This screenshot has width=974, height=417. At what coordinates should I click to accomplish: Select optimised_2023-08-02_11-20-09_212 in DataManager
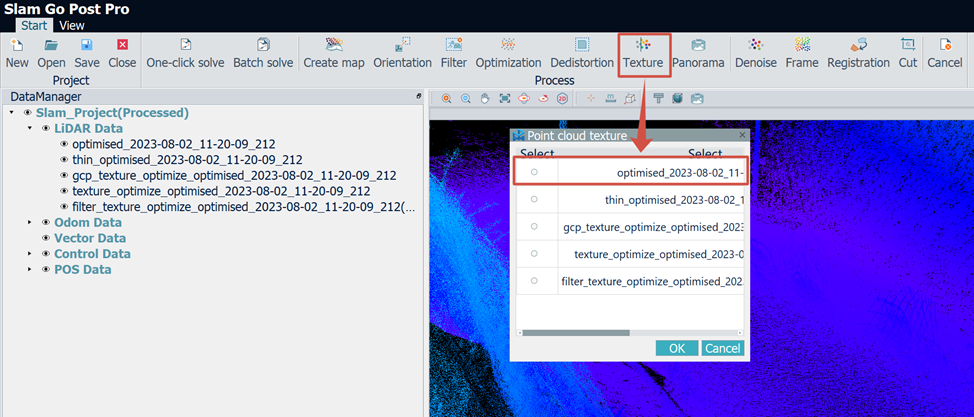tap(174, 144)
